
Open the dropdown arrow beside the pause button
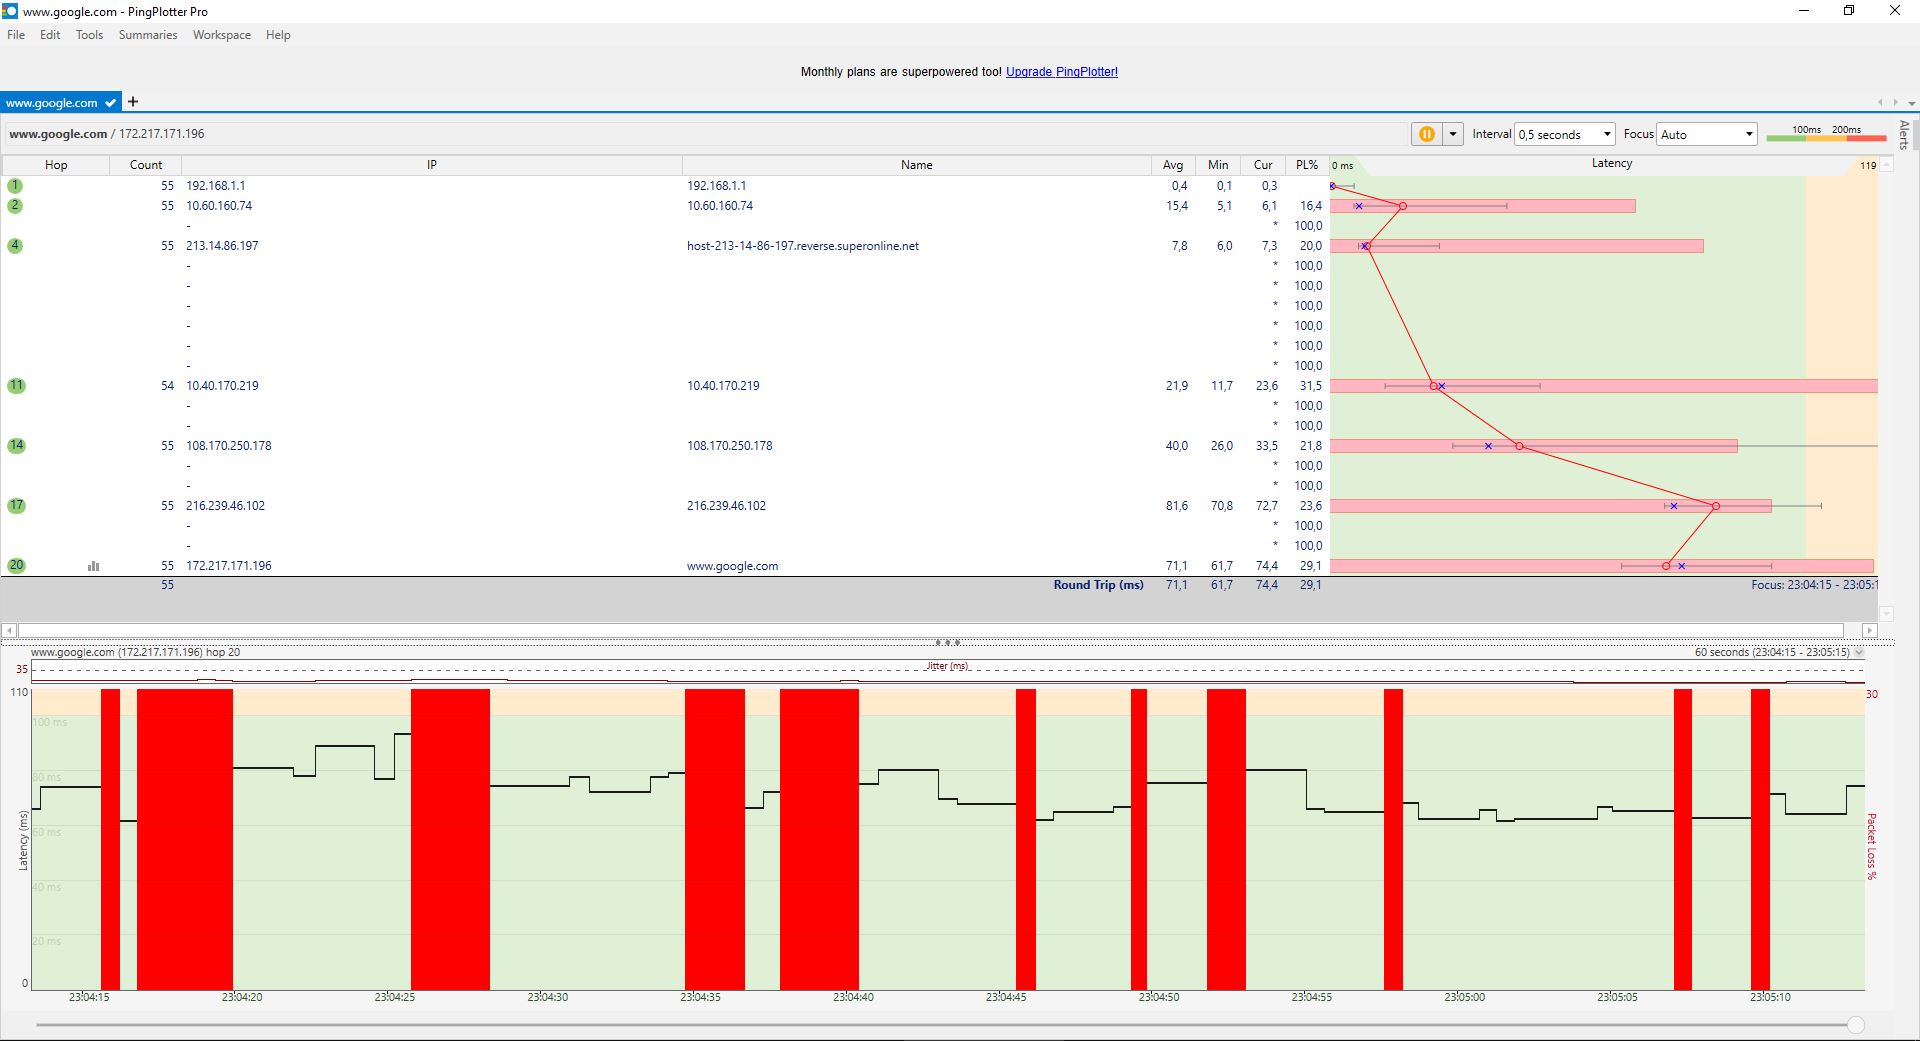pyautogui.click(x=1453, y=134)
